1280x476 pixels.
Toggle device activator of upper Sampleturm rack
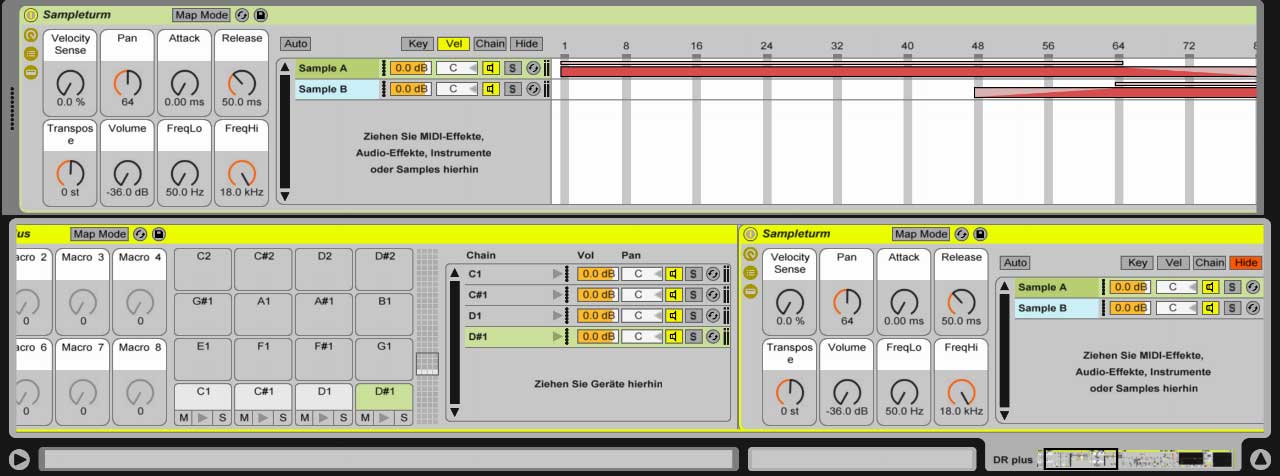coord(31,15)
